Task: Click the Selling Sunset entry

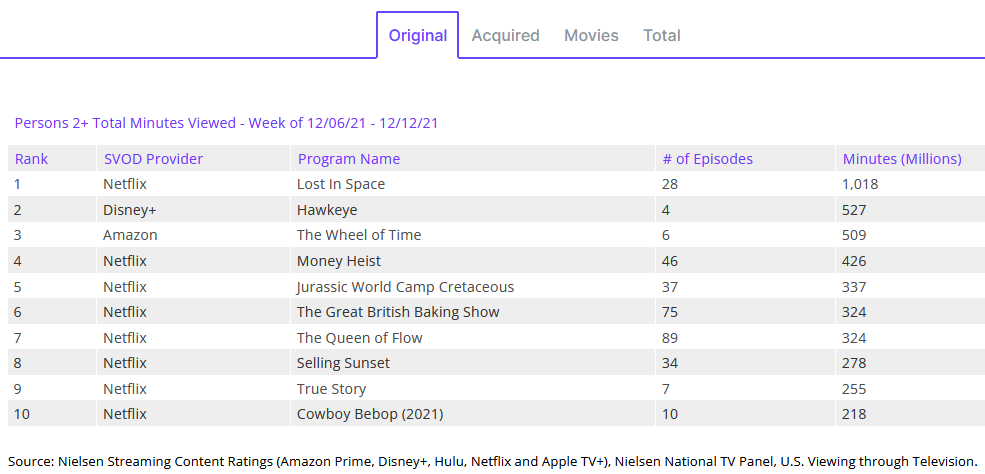Action: [x=343, y=363]
